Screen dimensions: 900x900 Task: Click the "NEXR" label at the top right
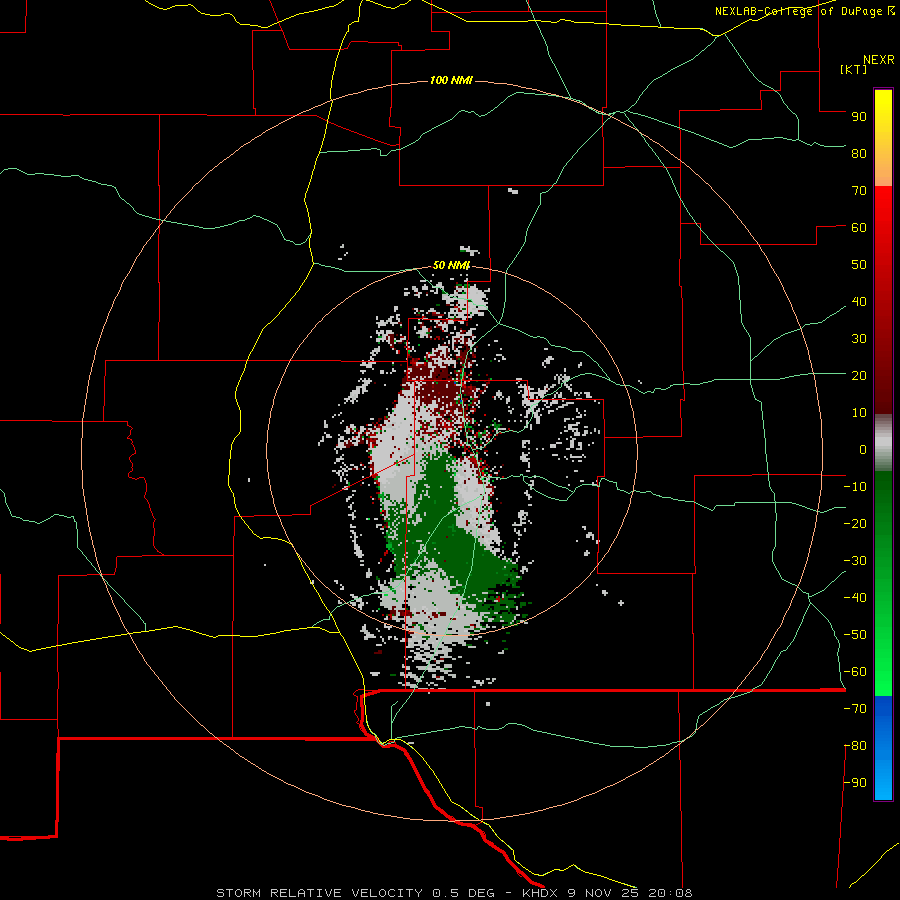coord(879,60)
